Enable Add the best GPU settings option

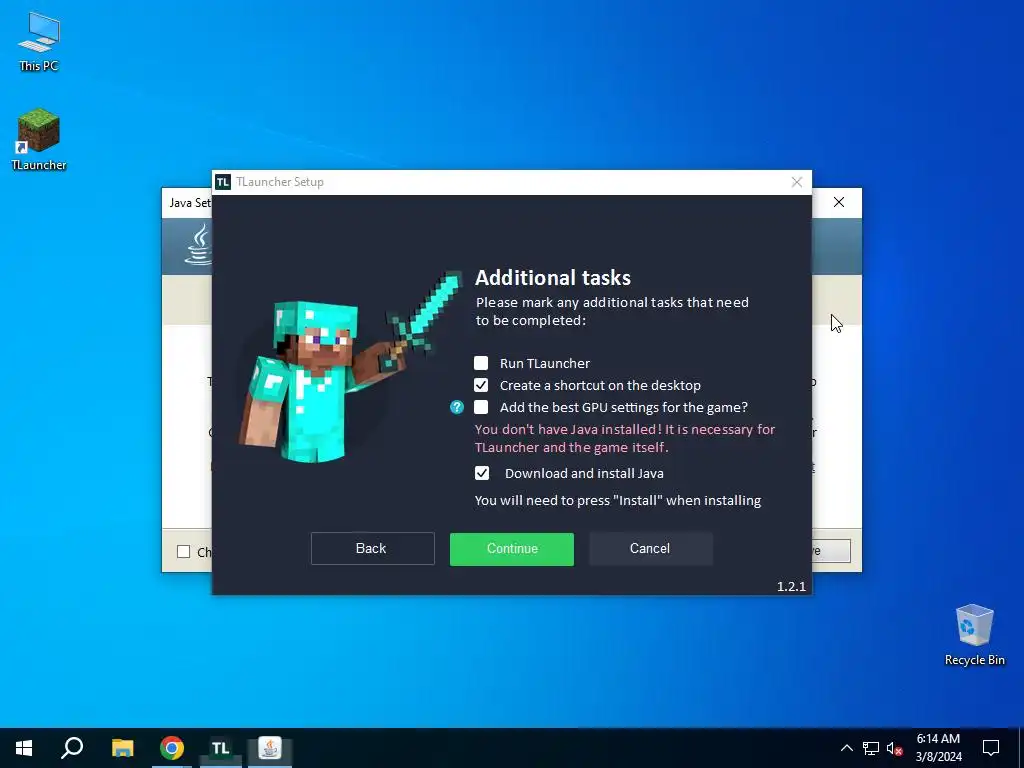tap(481, 408)
